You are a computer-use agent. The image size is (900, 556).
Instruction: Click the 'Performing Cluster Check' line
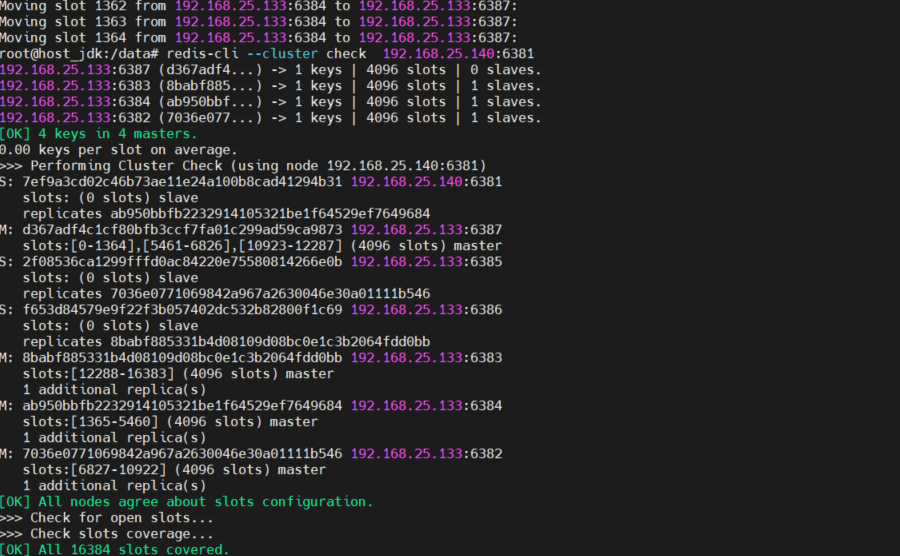tap(243, 166)
